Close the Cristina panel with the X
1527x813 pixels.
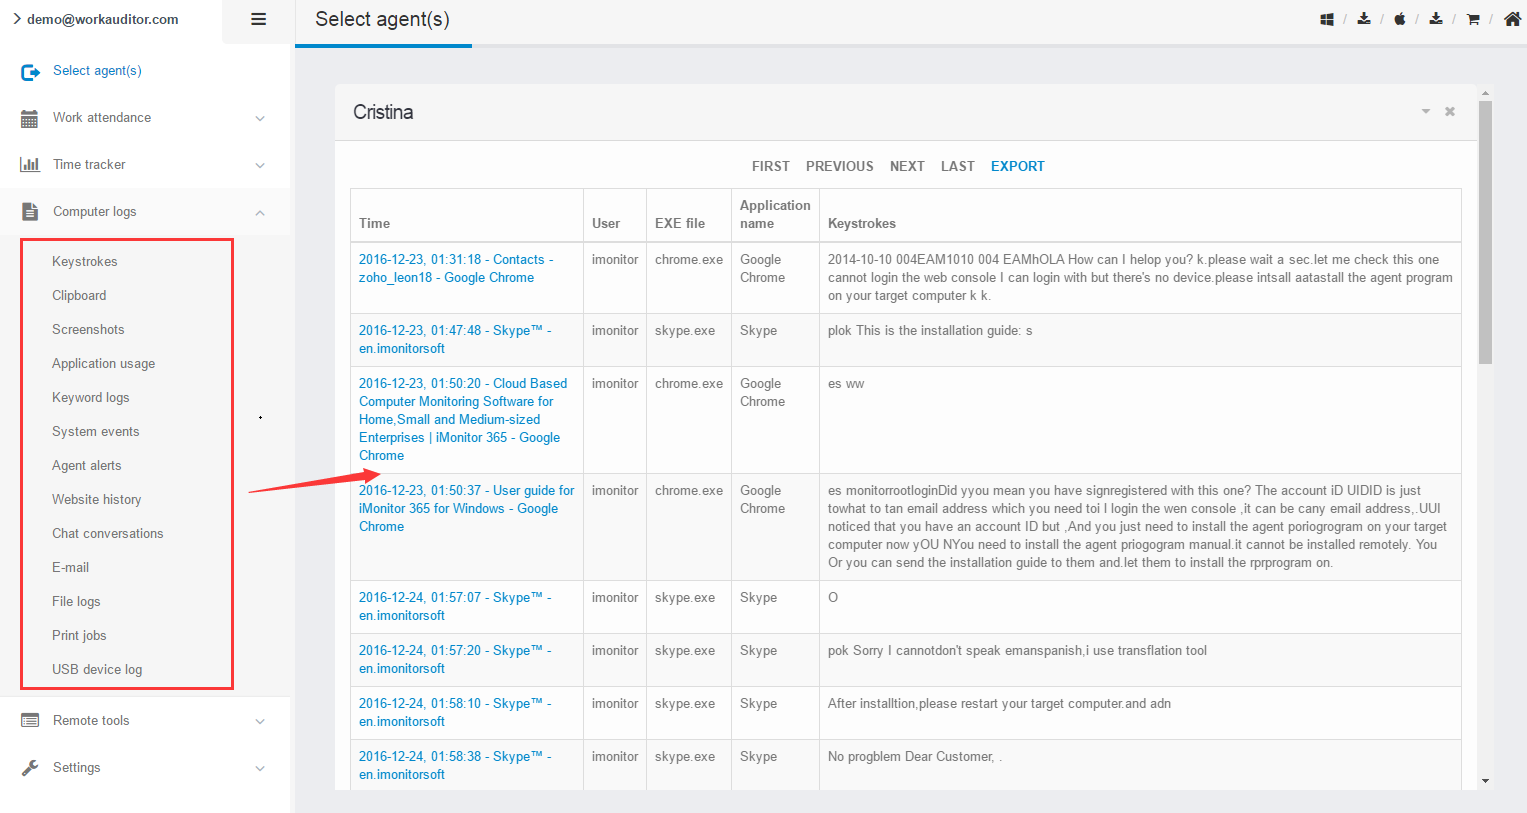click(1450, 112)
